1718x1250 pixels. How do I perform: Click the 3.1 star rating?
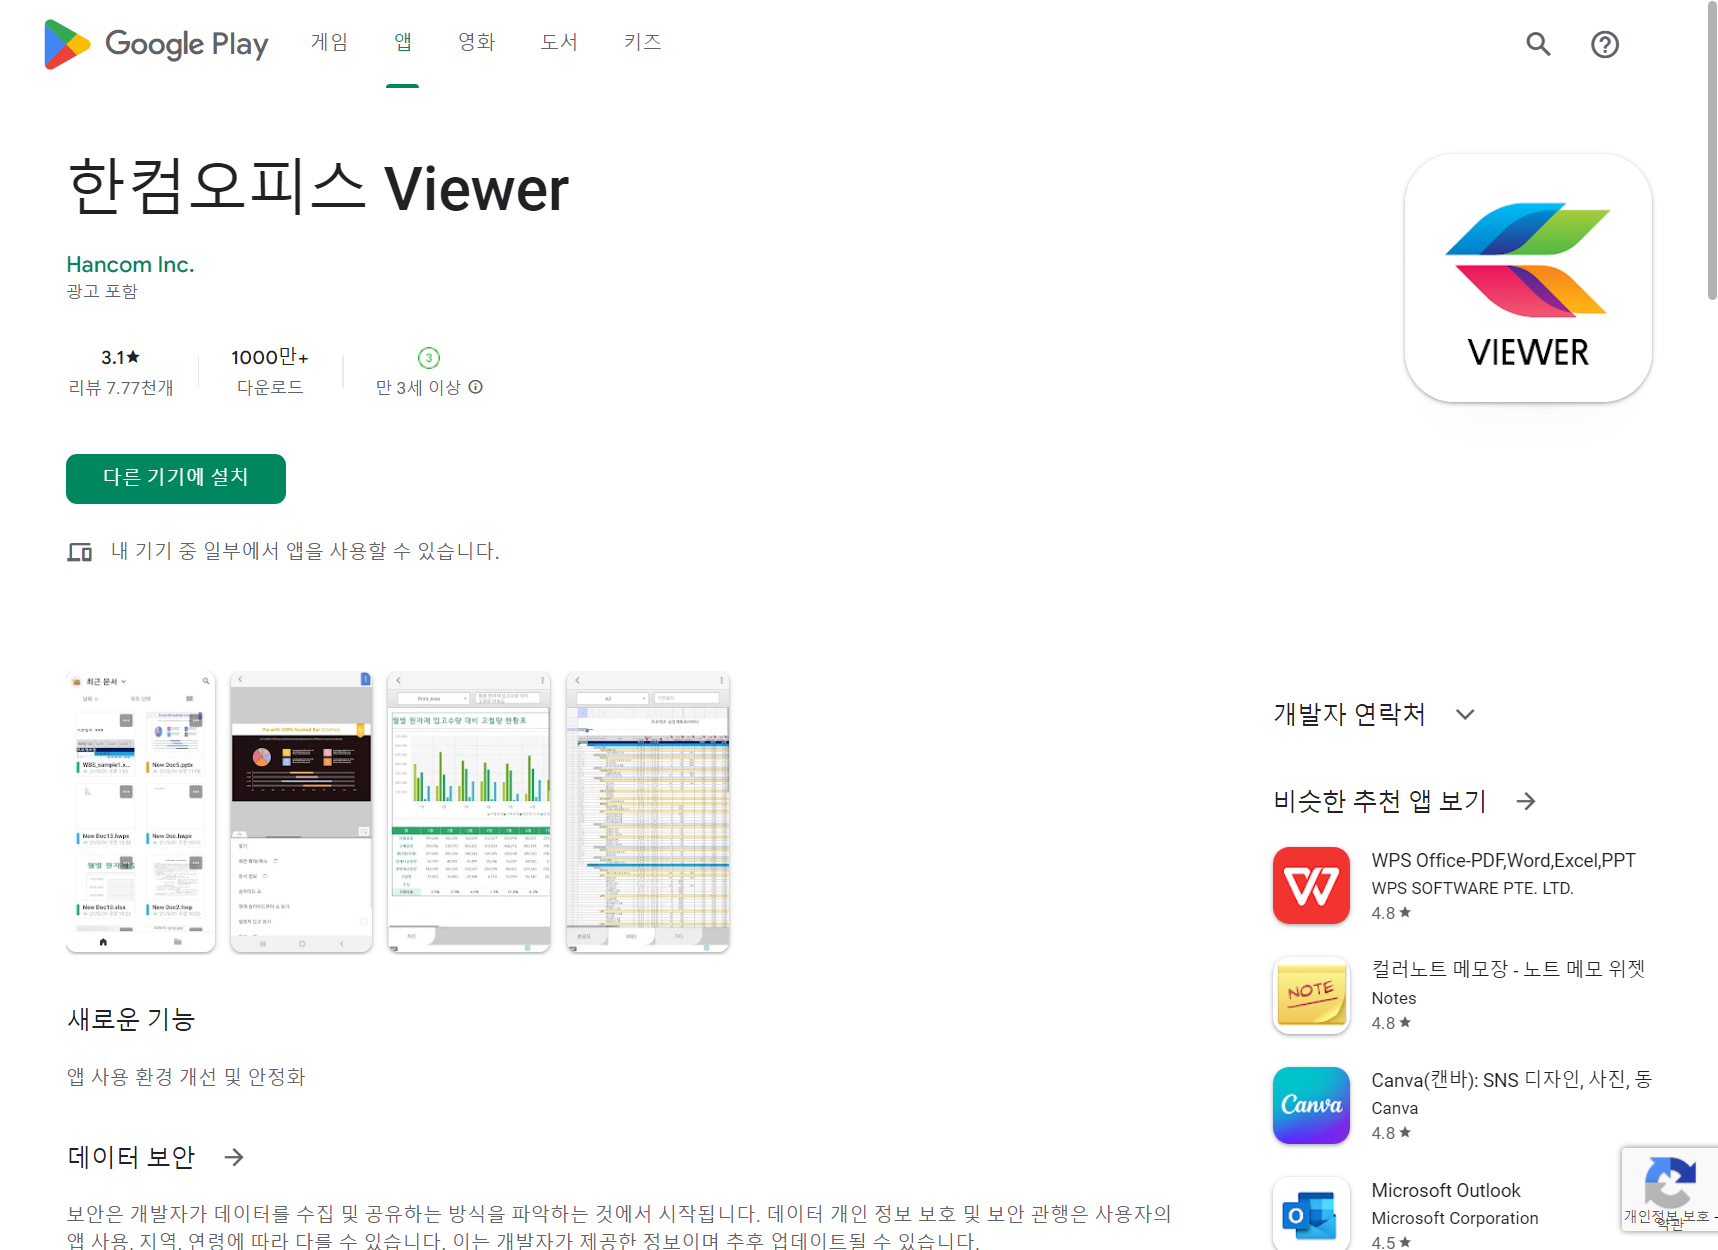120,357
